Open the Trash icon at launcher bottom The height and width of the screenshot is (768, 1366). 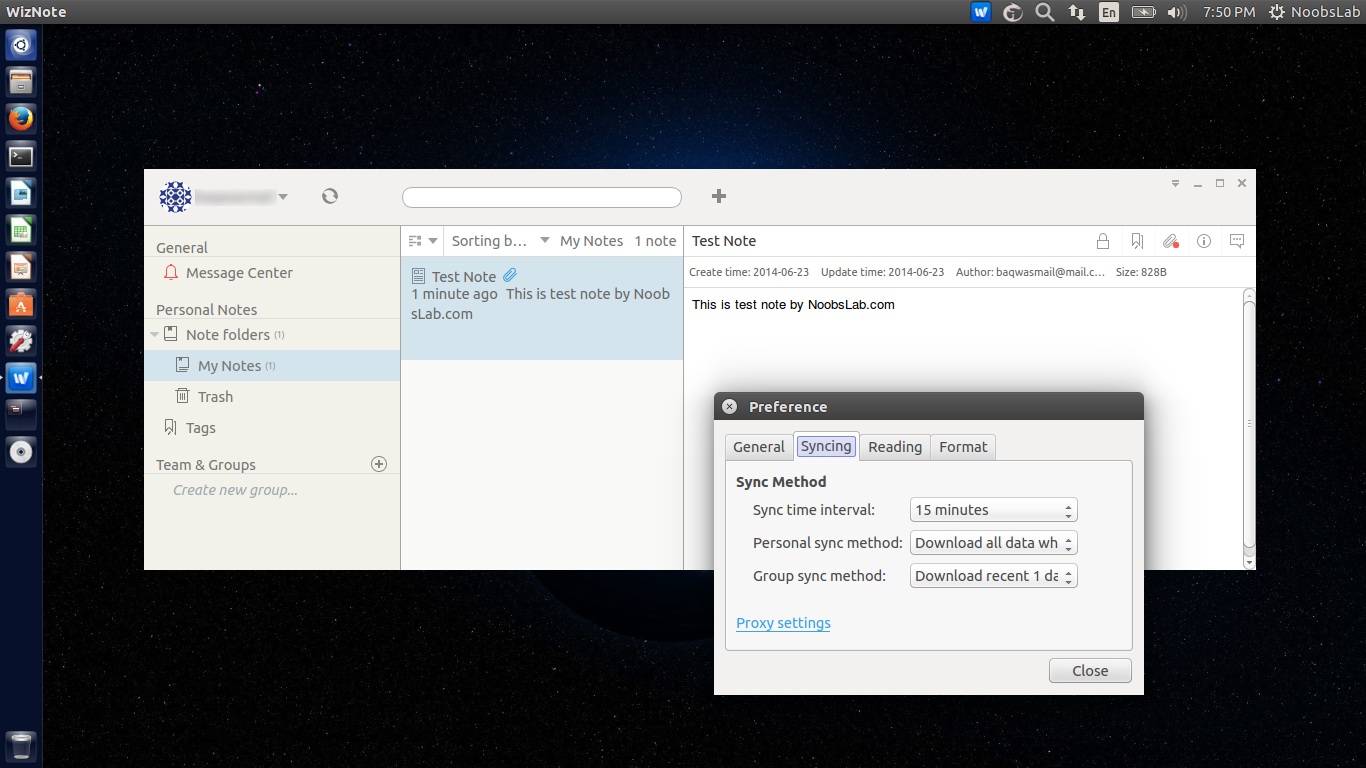[x=21, y=746]
